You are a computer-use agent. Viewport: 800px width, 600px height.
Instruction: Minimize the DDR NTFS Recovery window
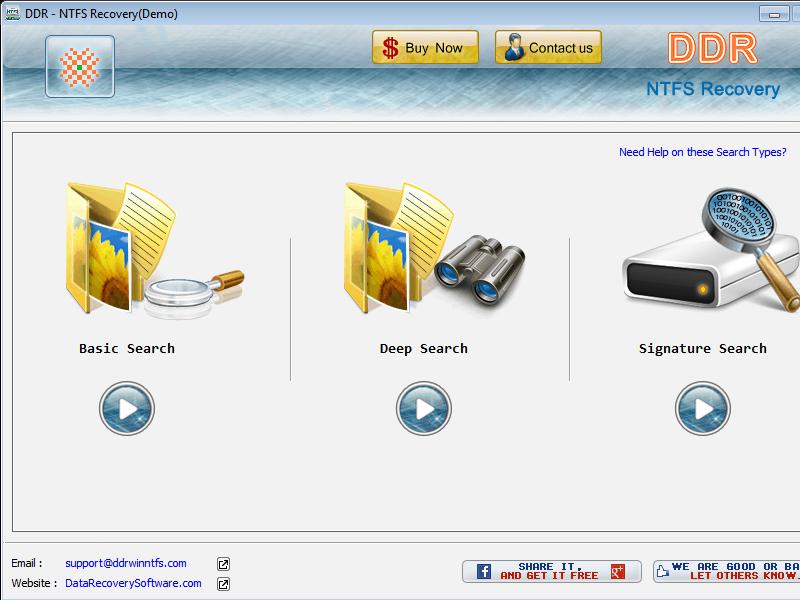click(774, 14)
